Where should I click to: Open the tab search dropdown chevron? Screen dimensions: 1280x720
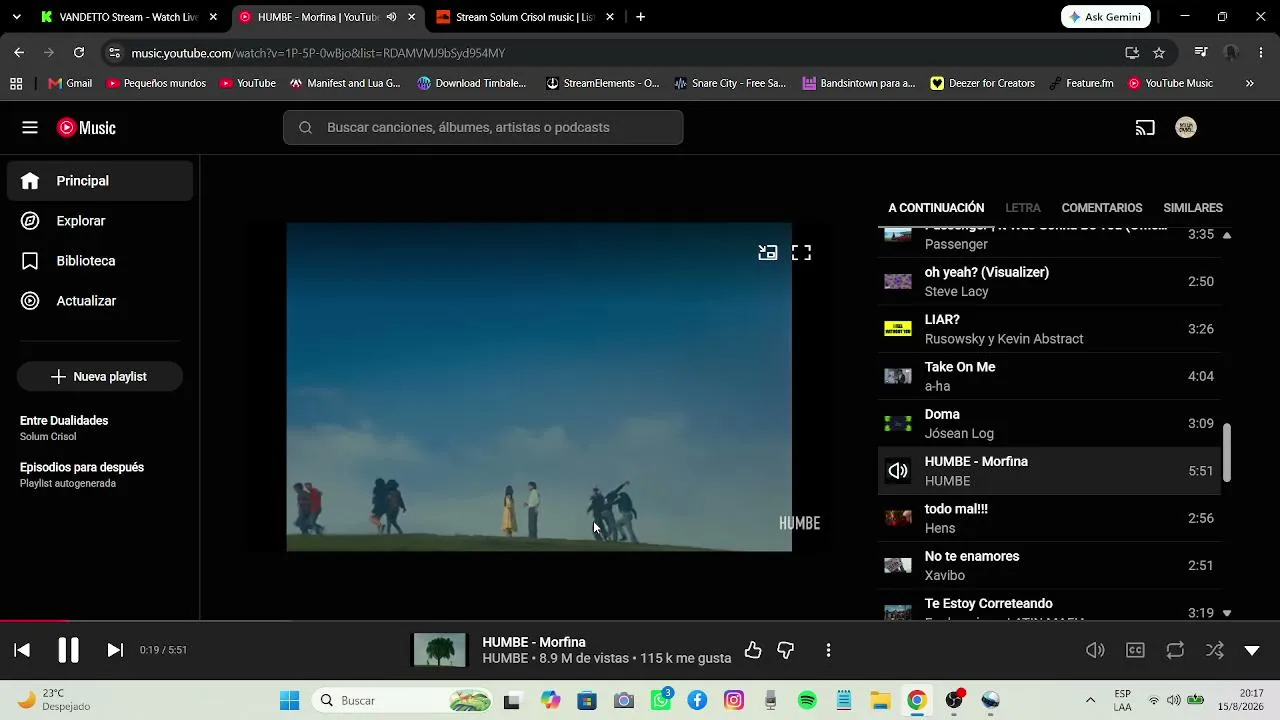click(x=17, y=17)
